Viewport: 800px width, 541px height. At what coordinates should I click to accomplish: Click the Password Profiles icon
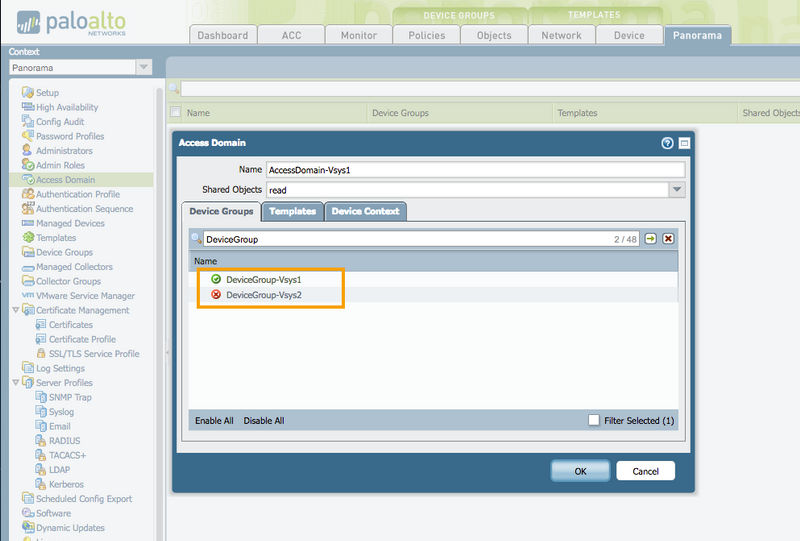[x=28, y=136]
